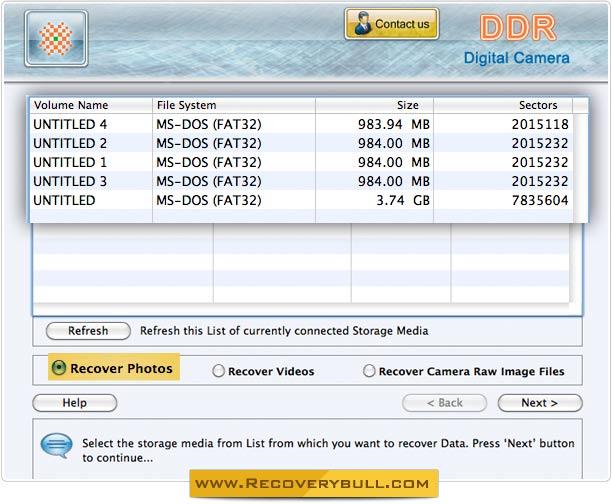The image size is (612, 504).
Task: Click sector count 7835604
Action: pos(540,200)
